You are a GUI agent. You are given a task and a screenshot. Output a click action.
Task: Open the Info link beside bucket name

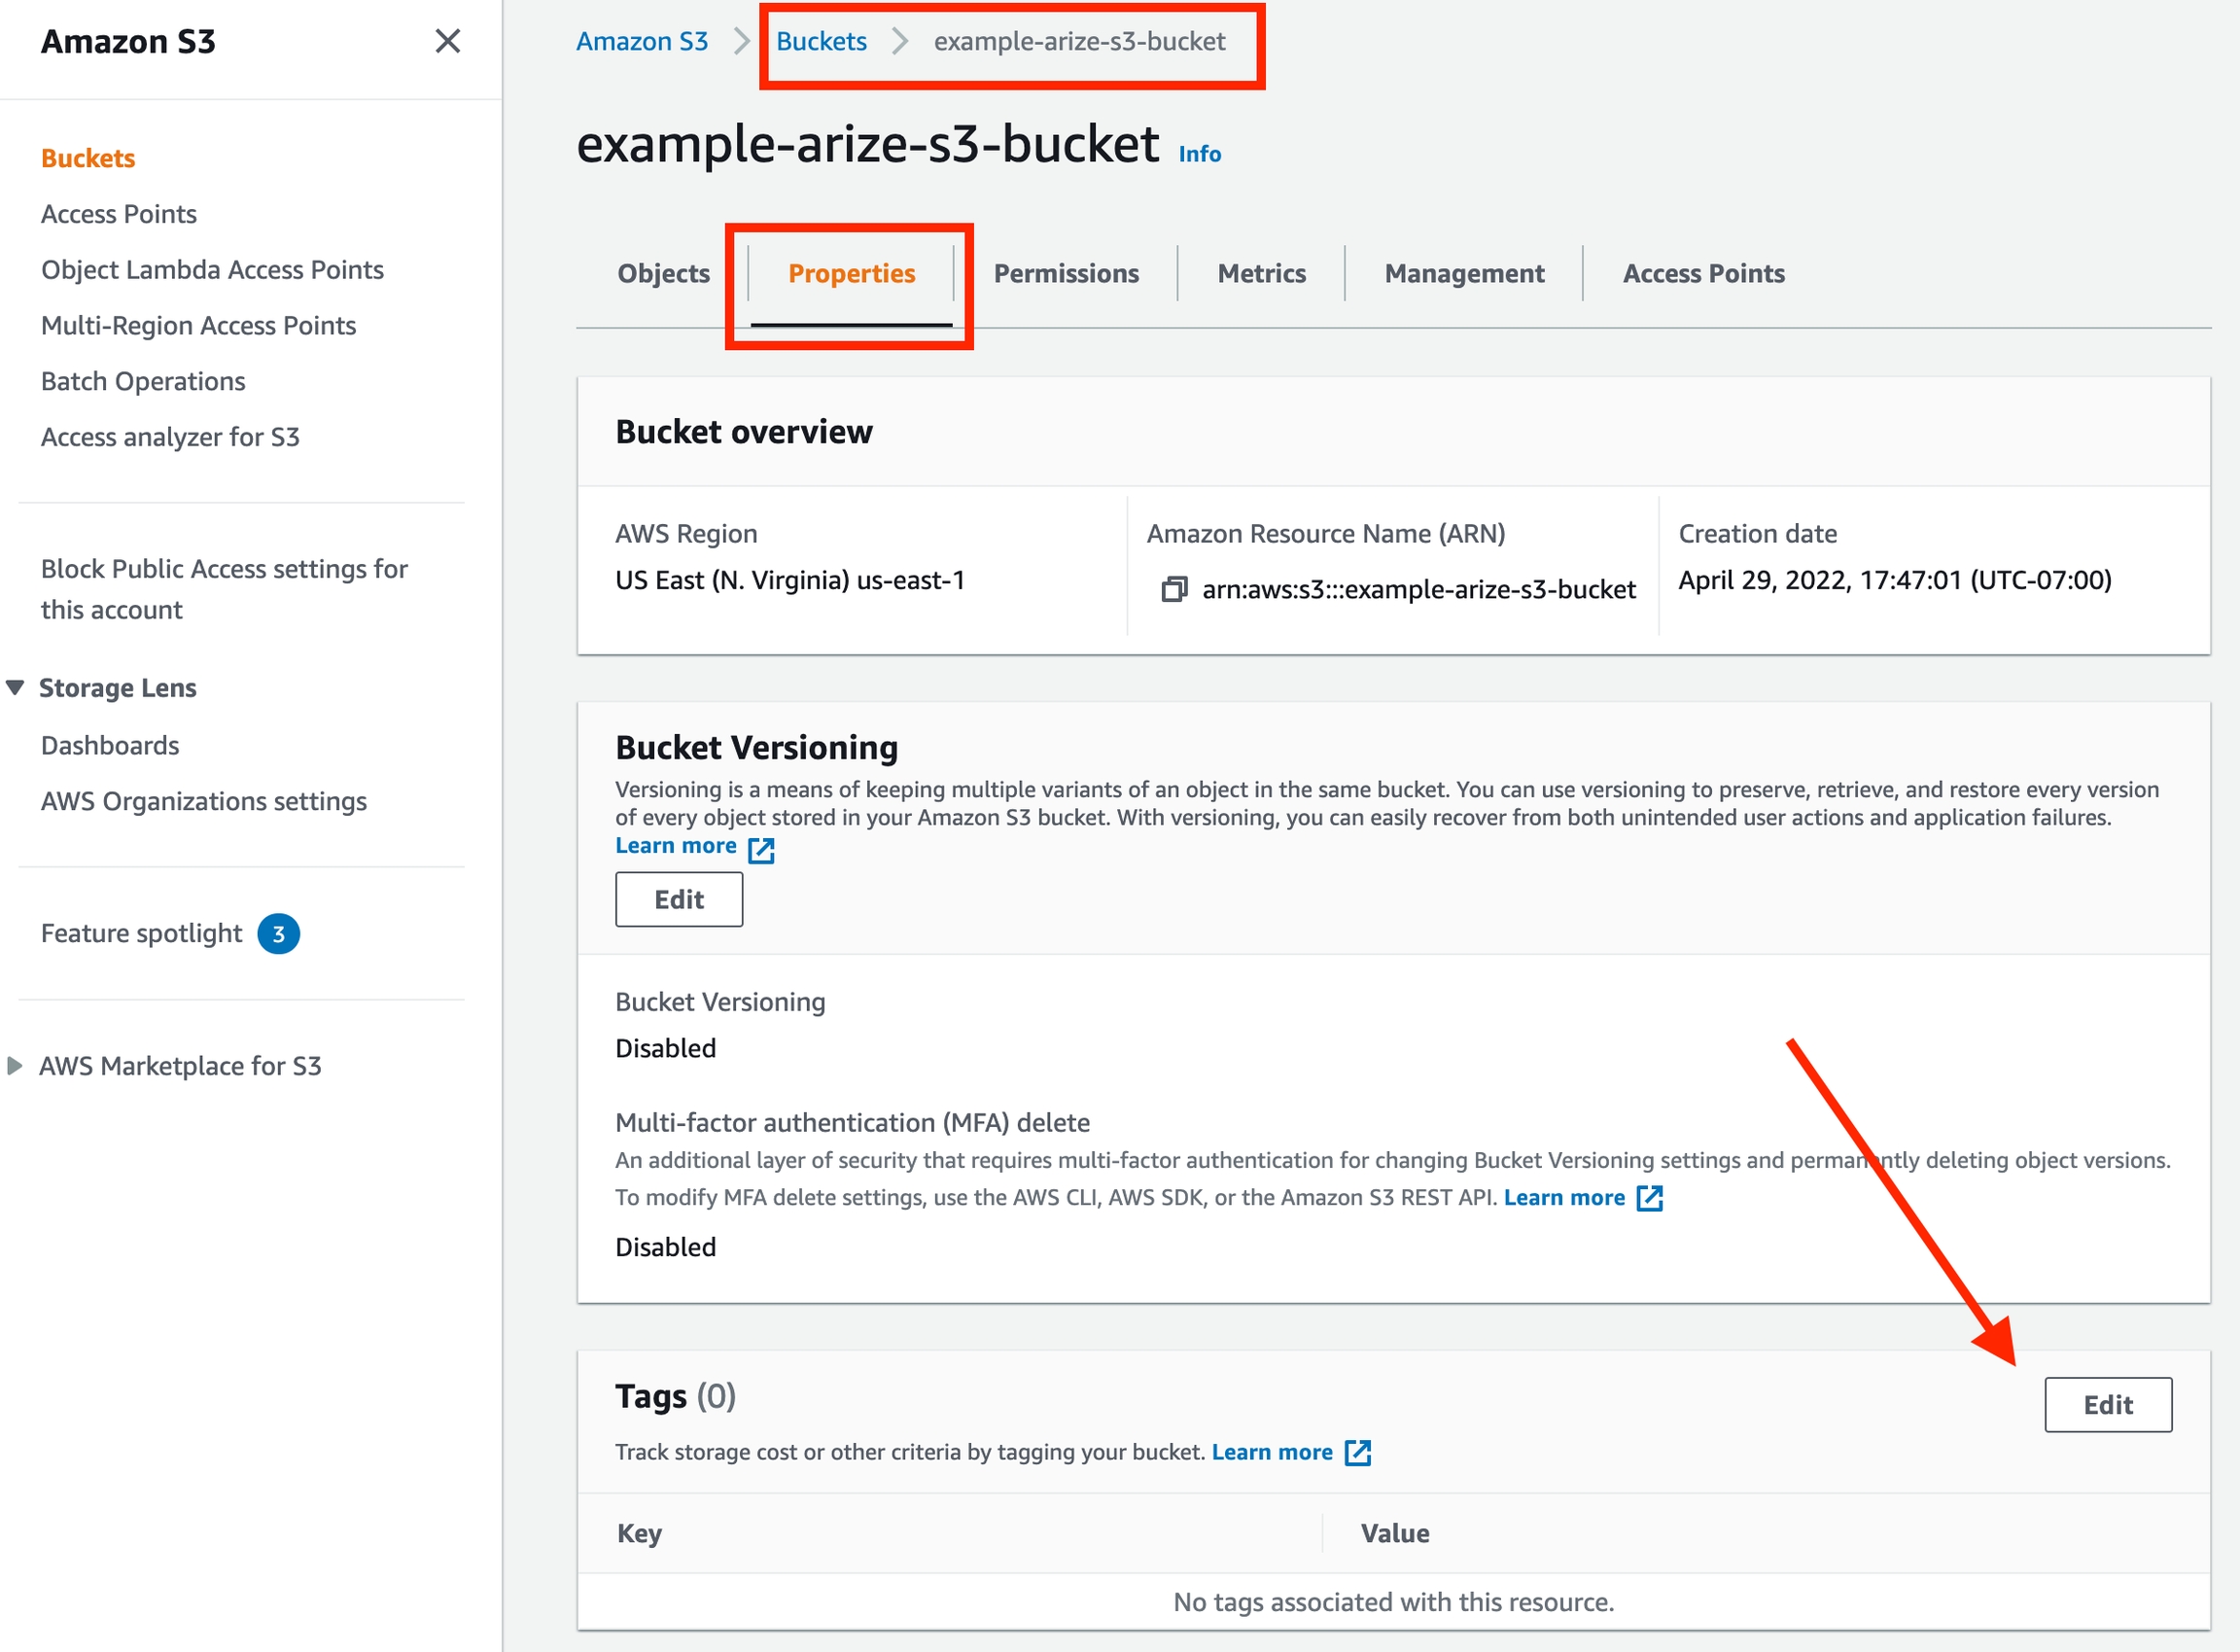point(1199,154)
